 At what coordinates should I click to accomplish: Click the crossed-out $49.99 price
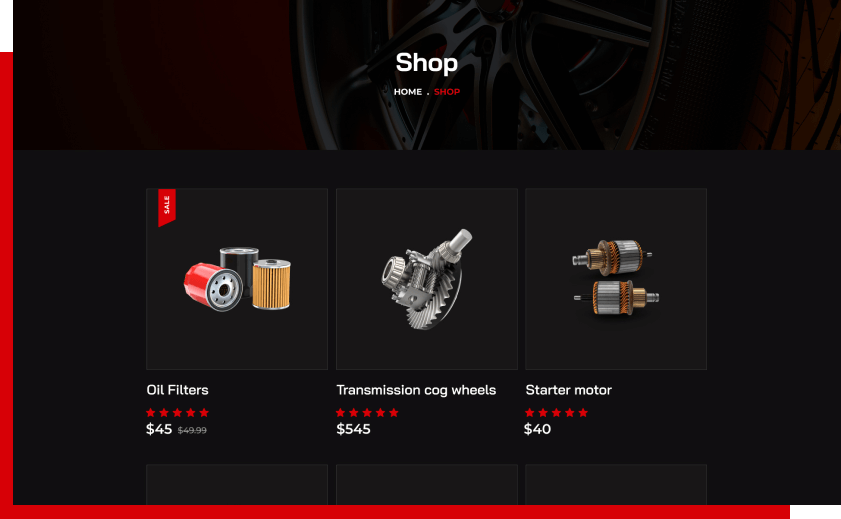coord(192,430)
